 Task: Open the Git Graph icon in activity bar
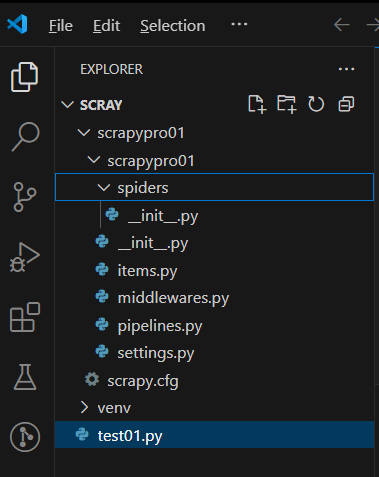25,437
